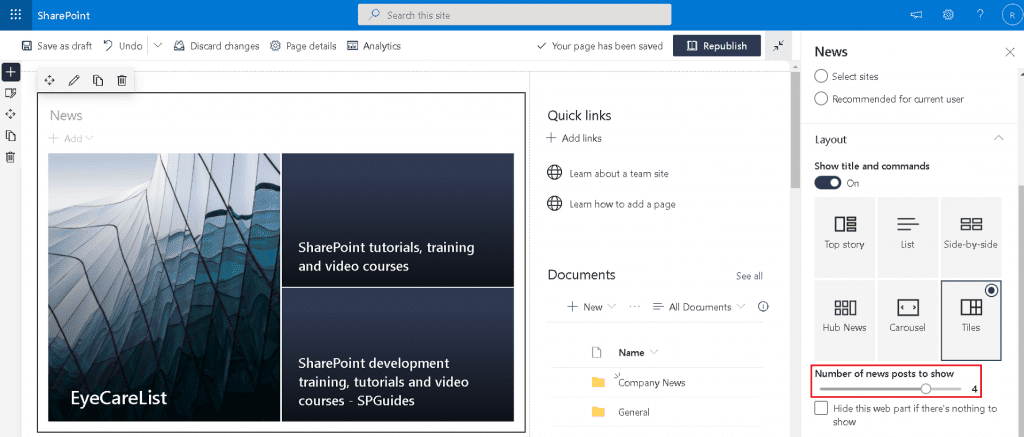Choose the Side-by-side layout
The width and height of the screenshot is (1024, 437).
[x=970, y=236]
